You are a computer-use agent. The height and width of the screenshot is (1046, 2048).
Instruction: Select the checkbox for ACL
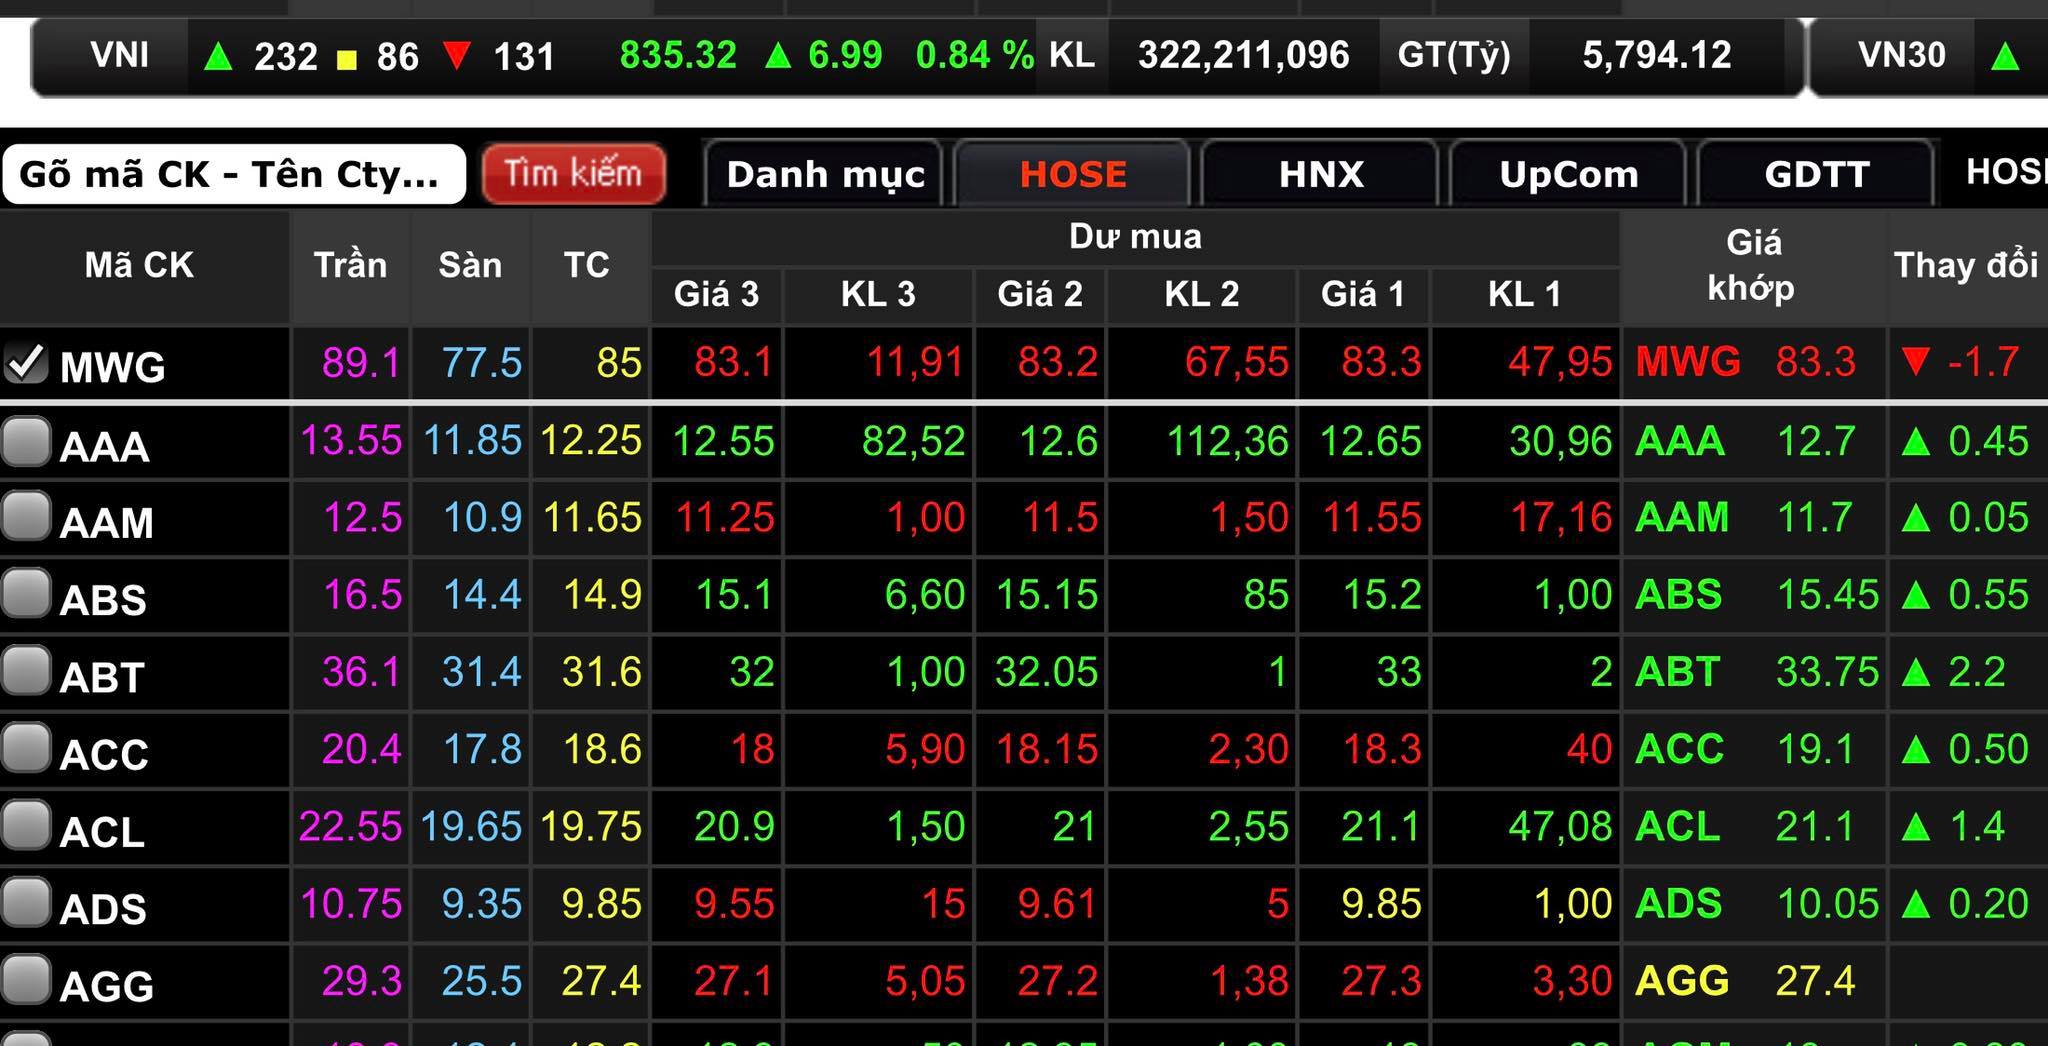(25, 826)
